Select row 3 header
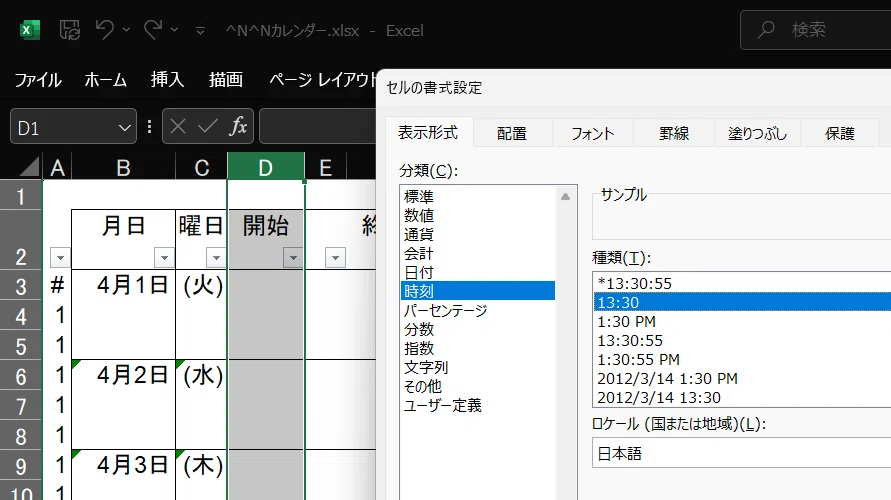Image resolution: width=891 pixels, height=500 pixels. click(21, 286)
